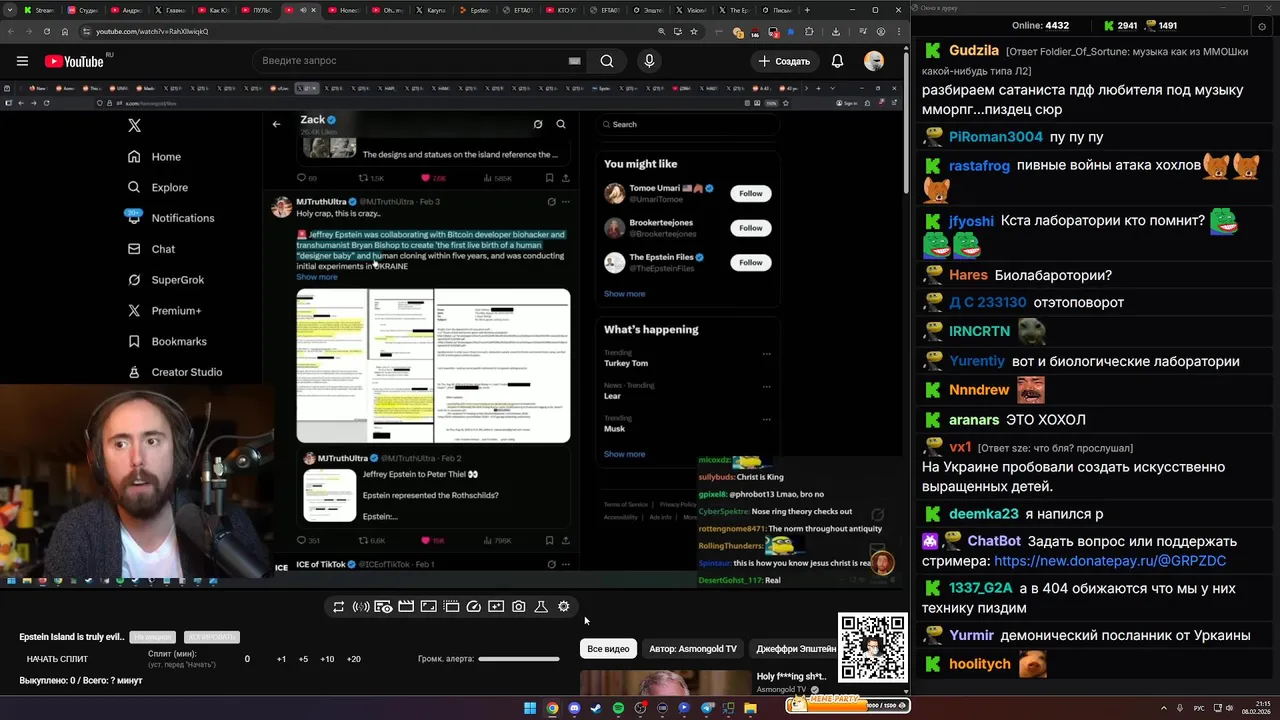Open the on-screen keyboard in search box

click(x=574, y=61)
